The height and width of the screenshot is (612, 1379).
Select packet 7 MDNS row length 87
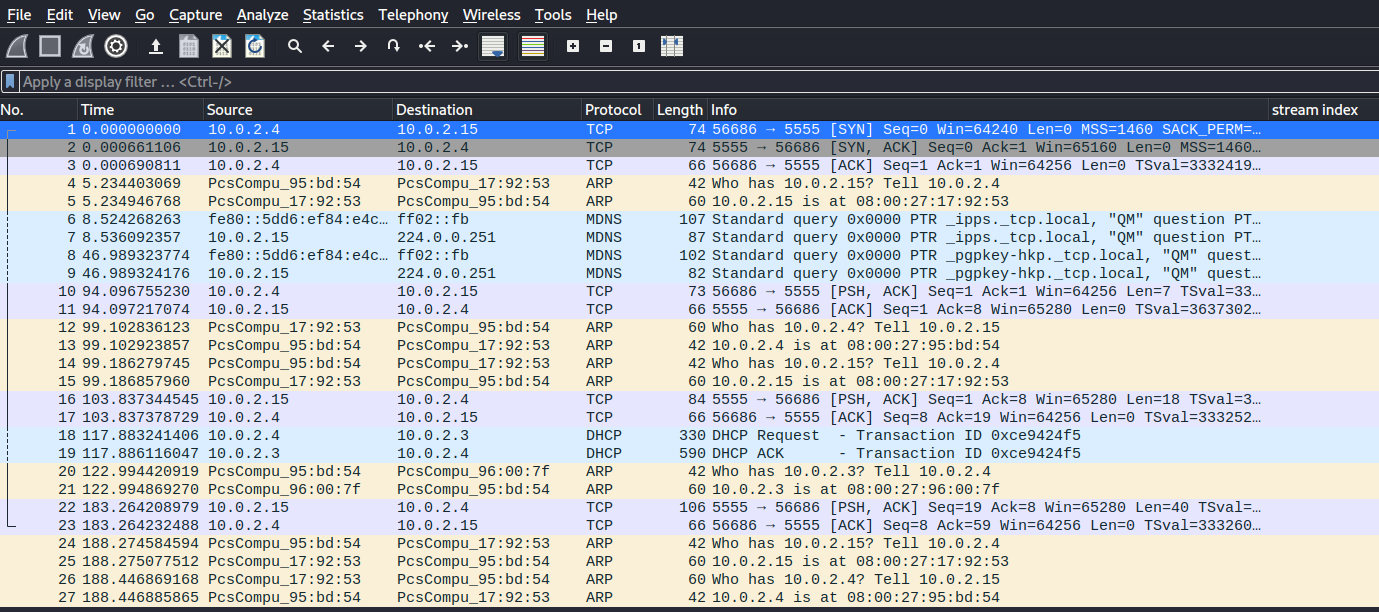(x=689, y=237)
